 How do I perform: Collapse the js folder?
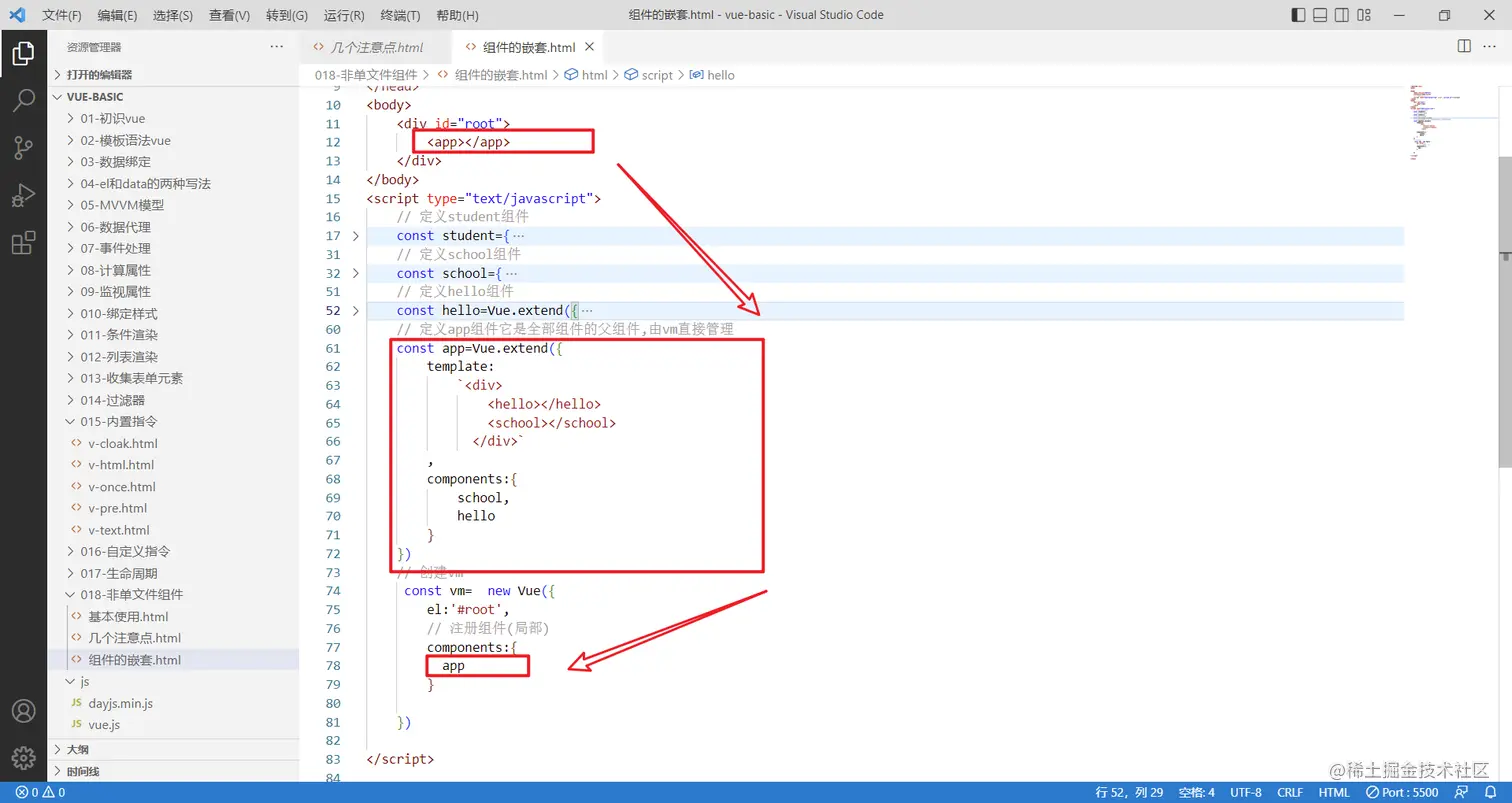pos(173,681)
